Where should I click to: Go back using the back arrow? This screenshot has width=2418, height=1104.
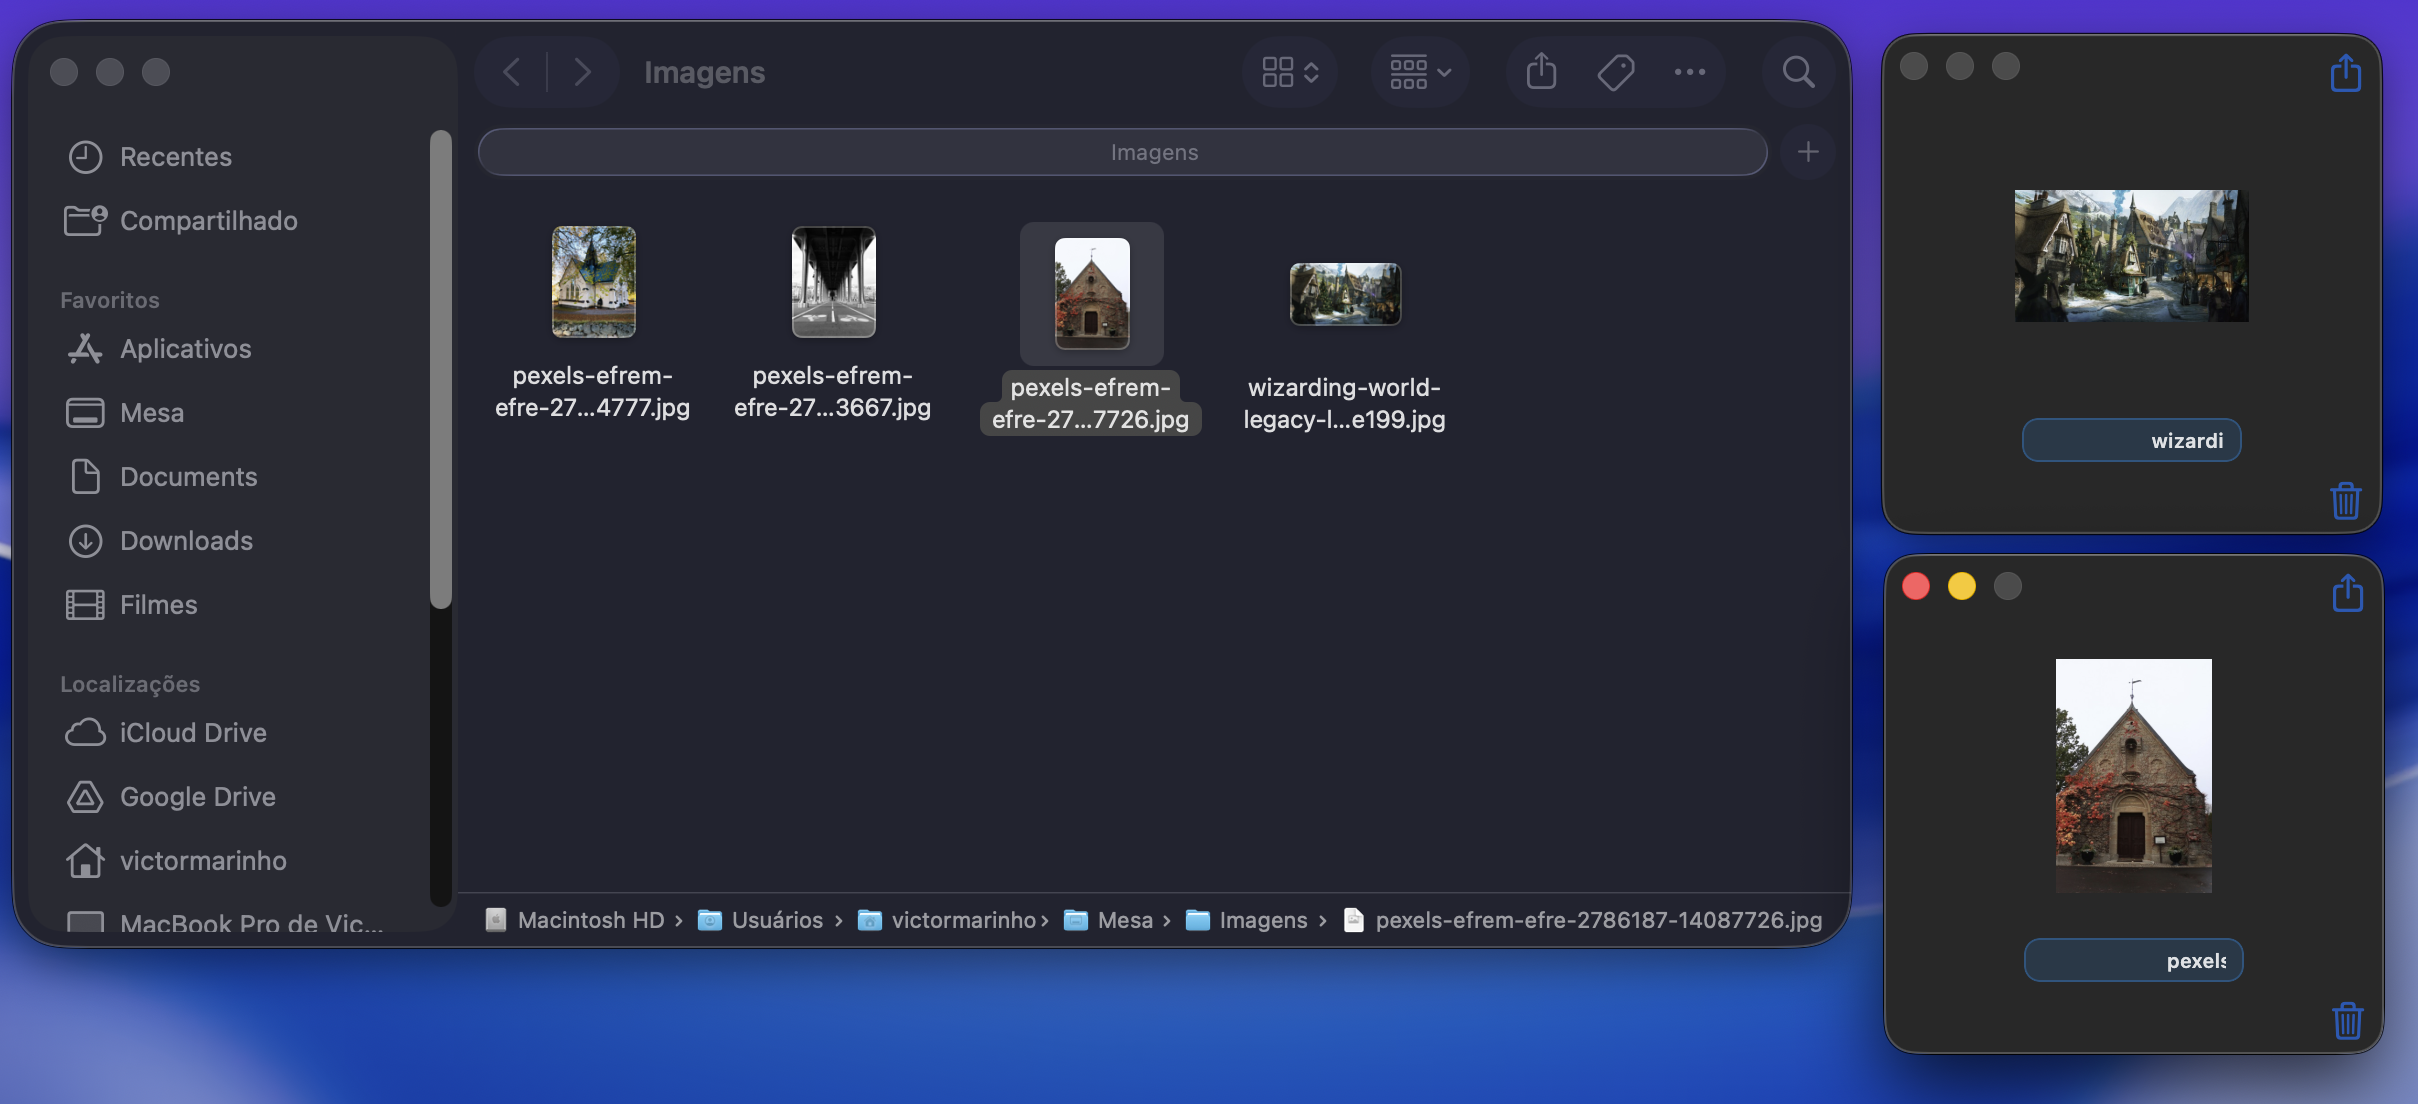(512, 72)
